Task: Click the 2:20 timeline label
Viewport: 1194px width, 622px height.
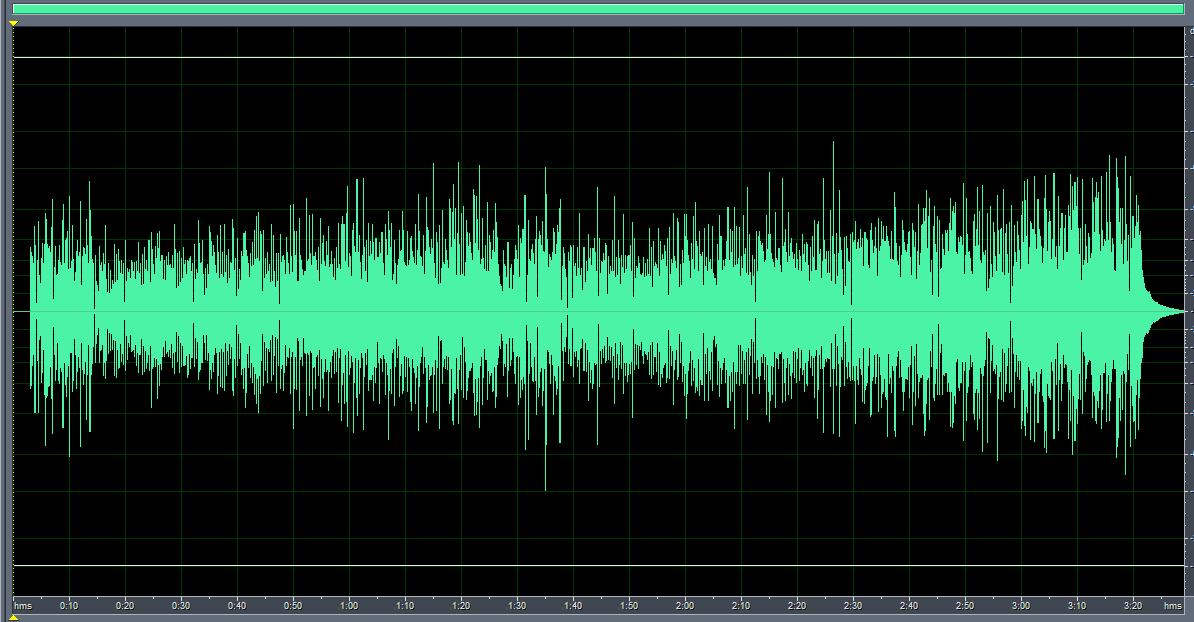Action: tap(797, 606)
